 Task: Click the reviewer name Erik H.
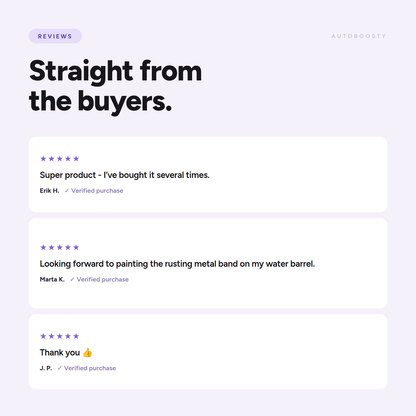point(49,191)
